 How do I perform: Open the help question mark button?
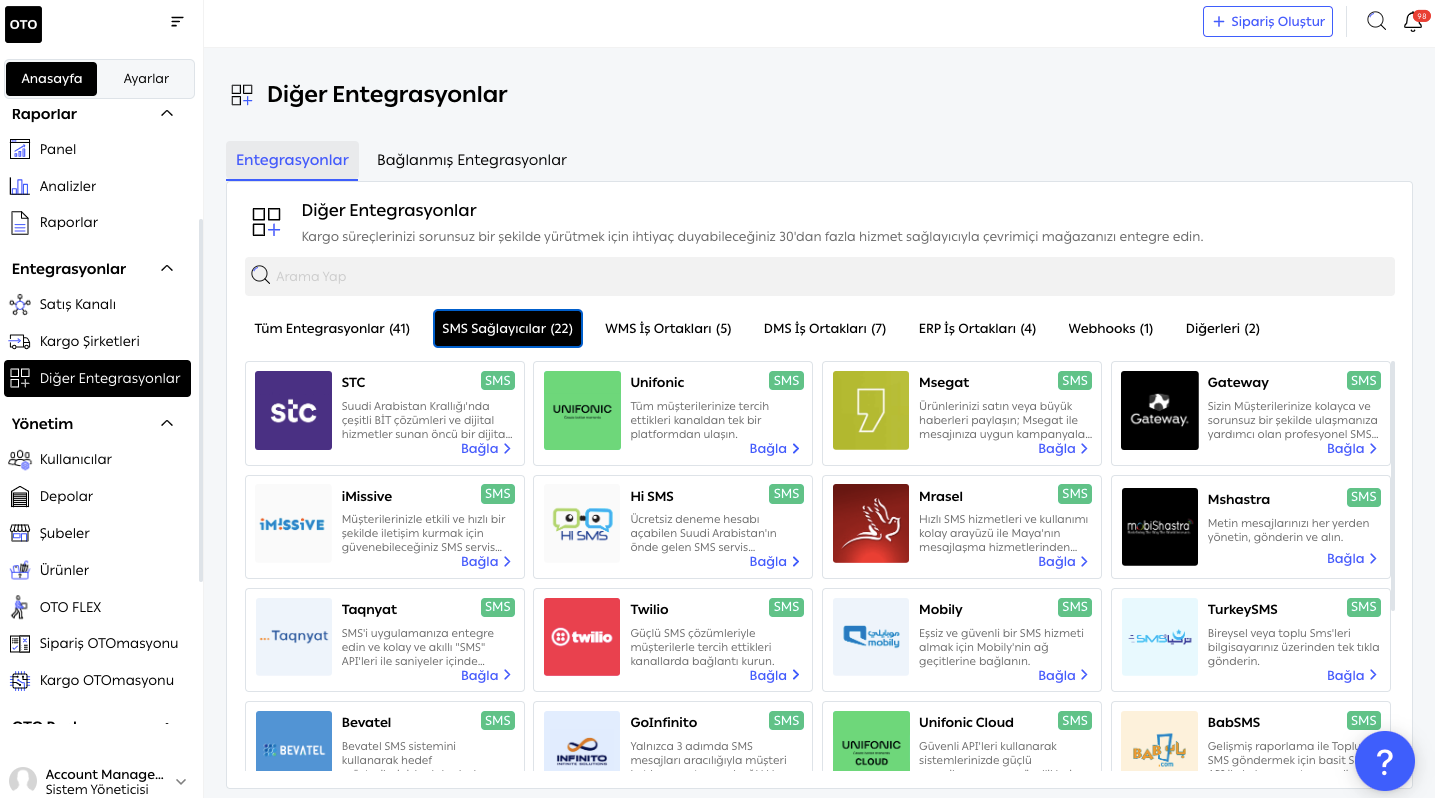point(1385,761)
